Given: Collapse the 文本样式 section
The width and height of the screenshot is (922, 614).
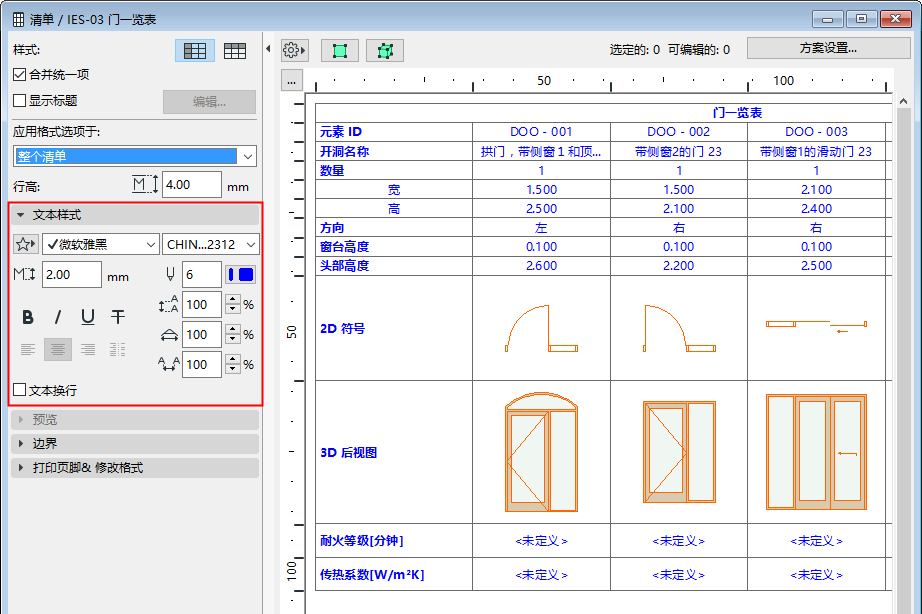Looking at the screenshot, I should click(135, 215).
